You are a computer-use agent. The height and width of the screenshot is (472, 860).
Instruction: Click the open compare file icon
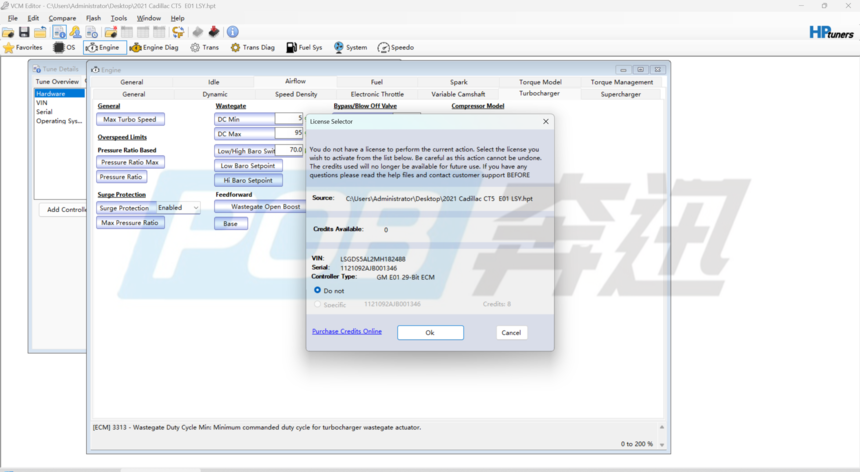111,32
